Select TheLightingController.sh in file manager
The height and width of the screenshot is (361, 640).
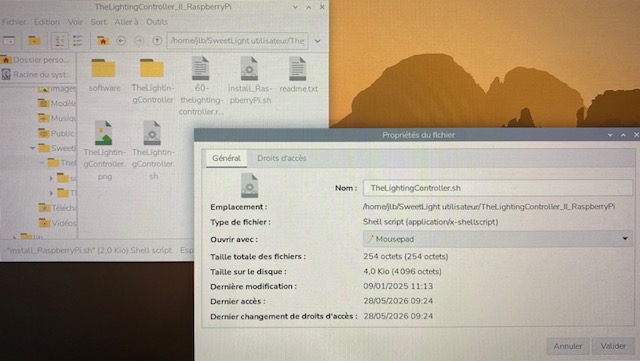tap(153, 151)
